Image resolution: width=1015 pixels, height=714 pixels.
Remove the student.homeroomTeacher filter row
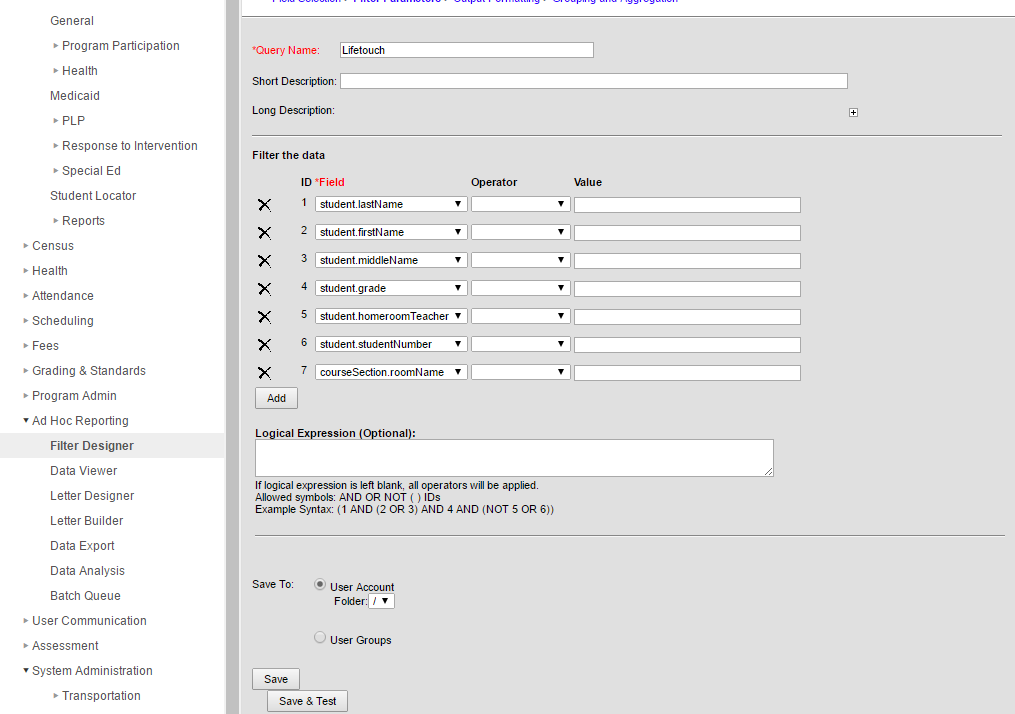[x=264, y=317]
